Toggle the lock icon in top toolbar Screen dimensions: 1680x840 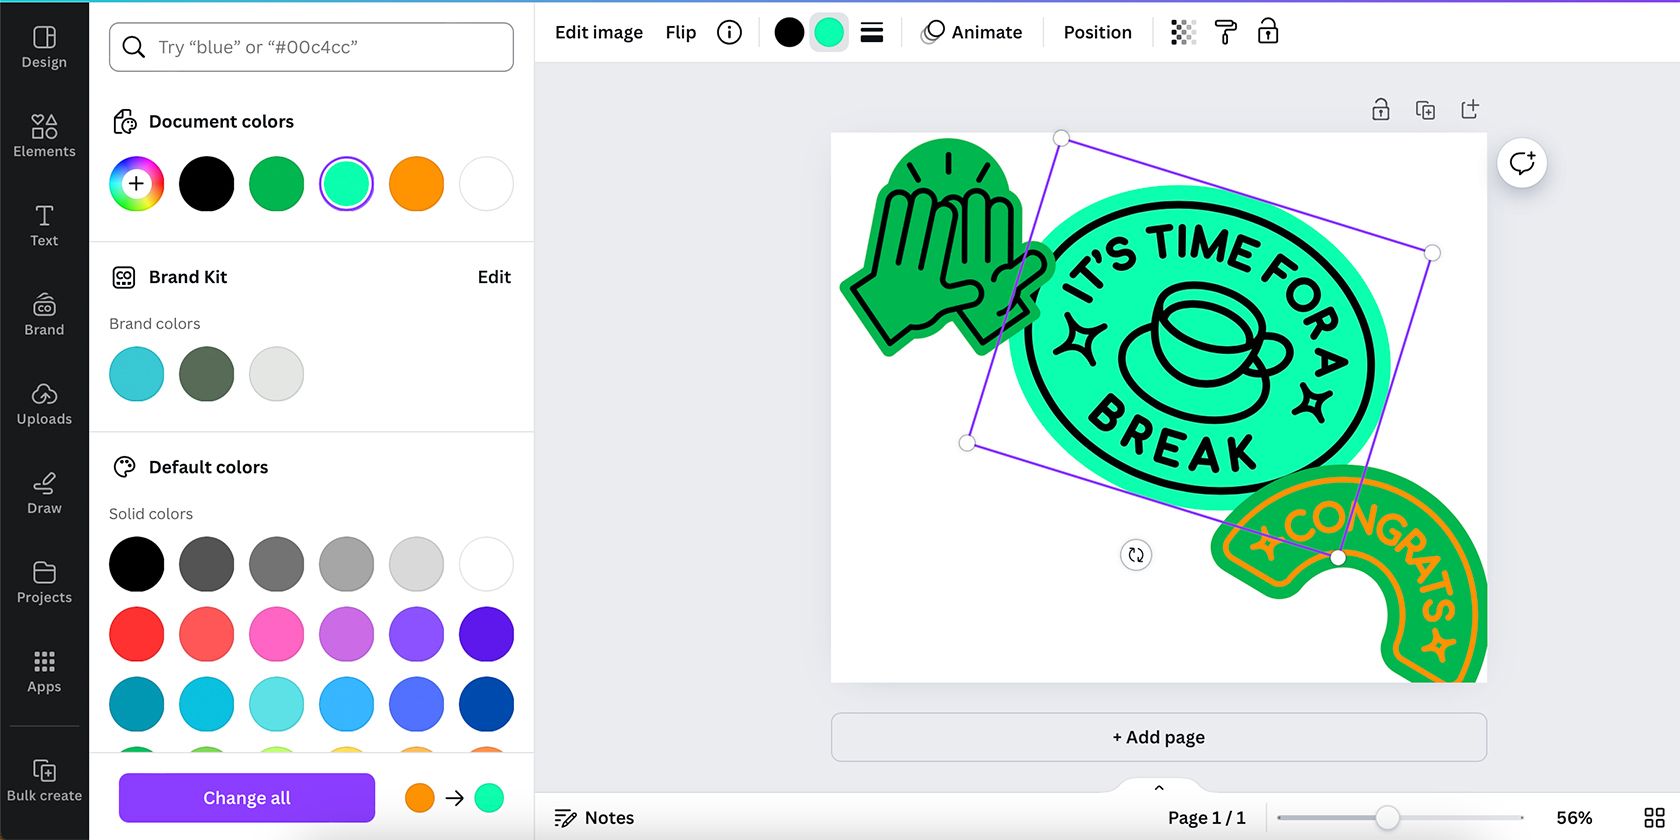point(1267,32)
